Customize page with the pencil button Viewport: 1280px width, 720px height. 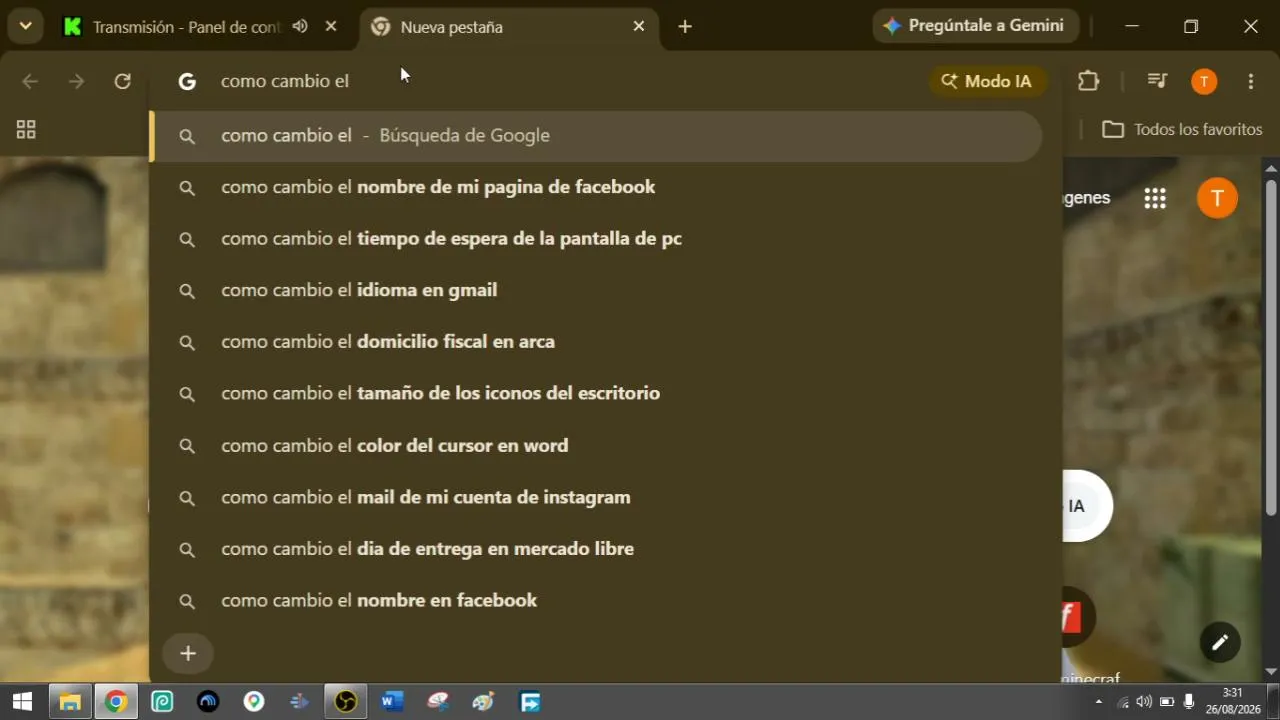1220,643
